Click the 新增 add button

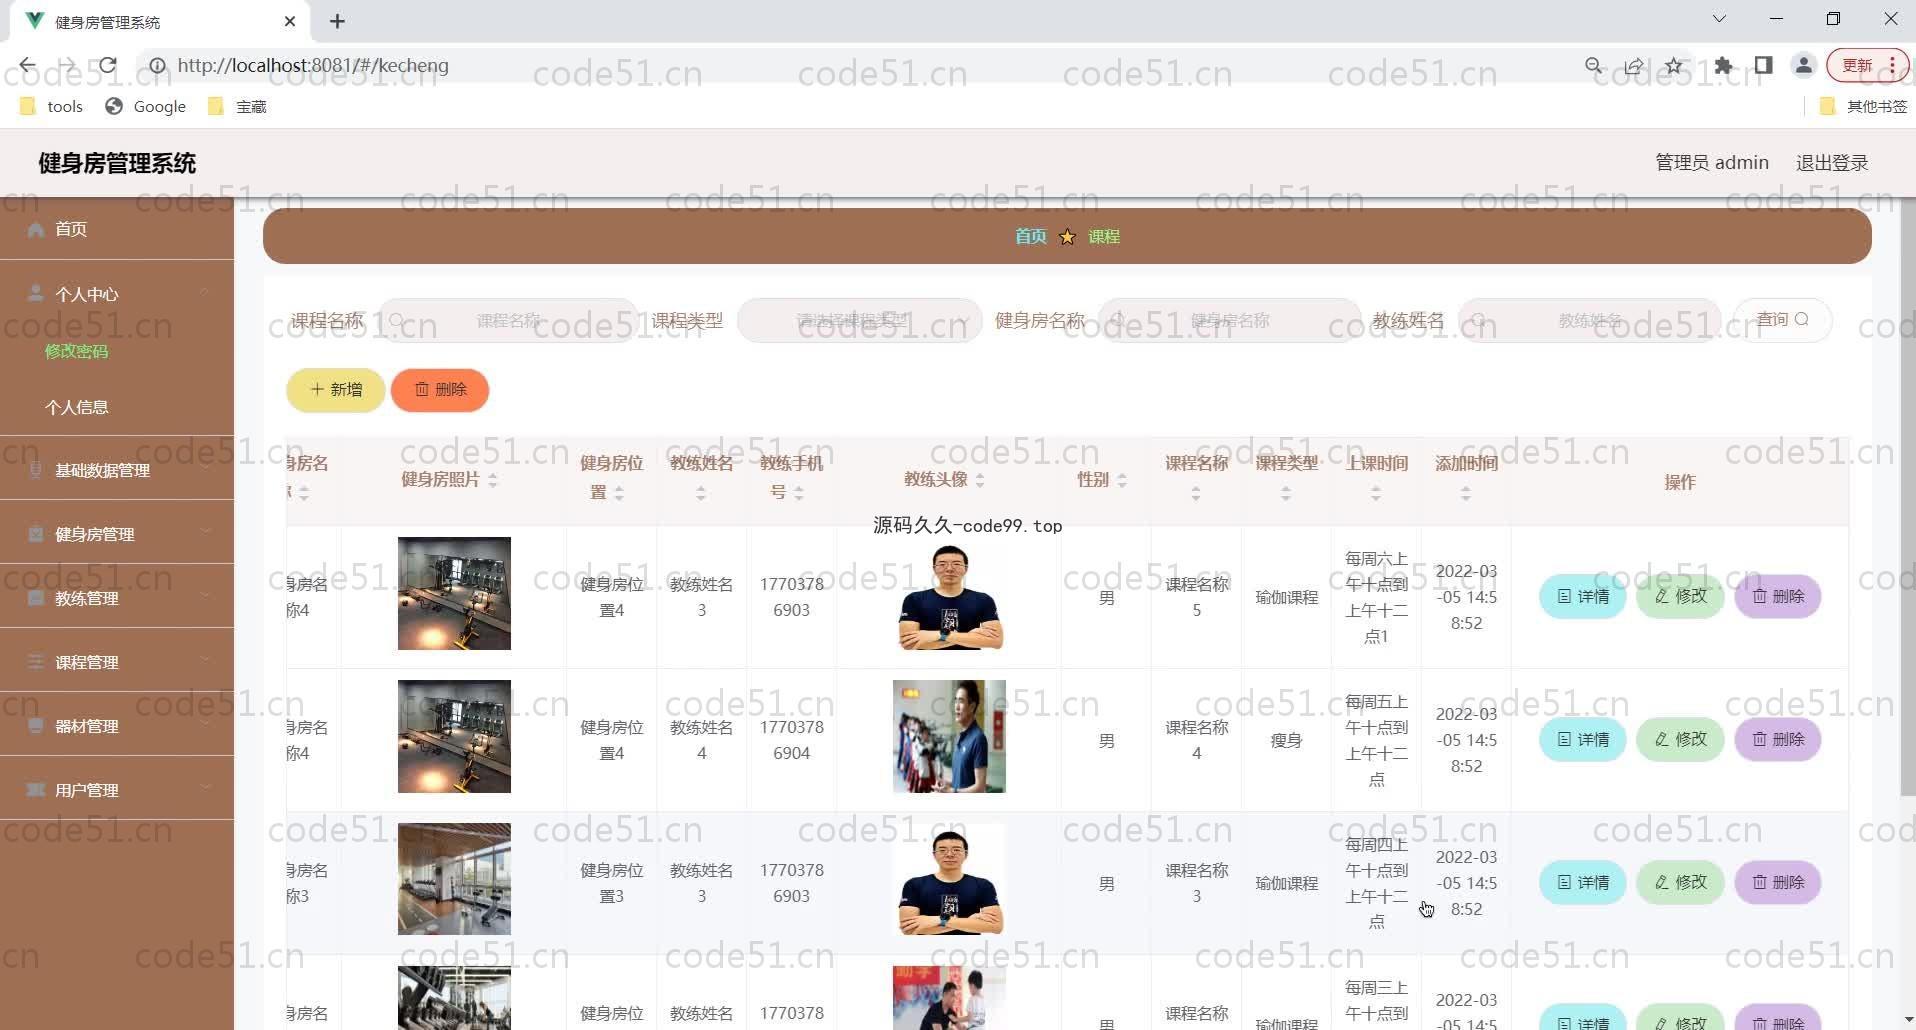[336, 389]
